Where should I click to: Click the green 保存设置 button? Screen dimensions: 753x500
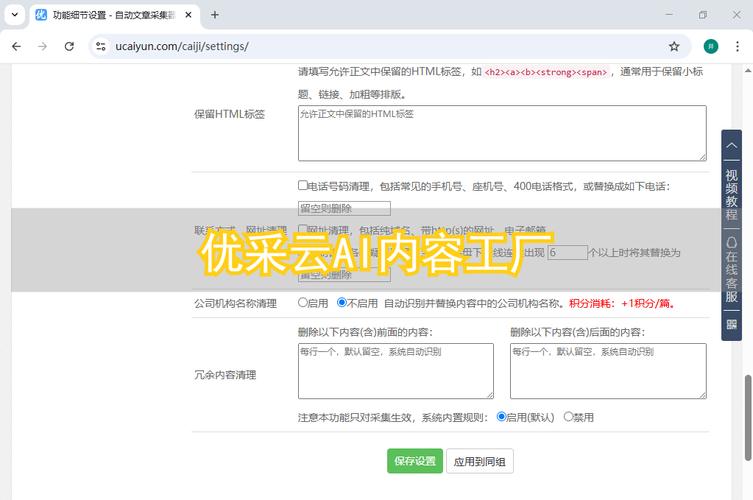415,461
